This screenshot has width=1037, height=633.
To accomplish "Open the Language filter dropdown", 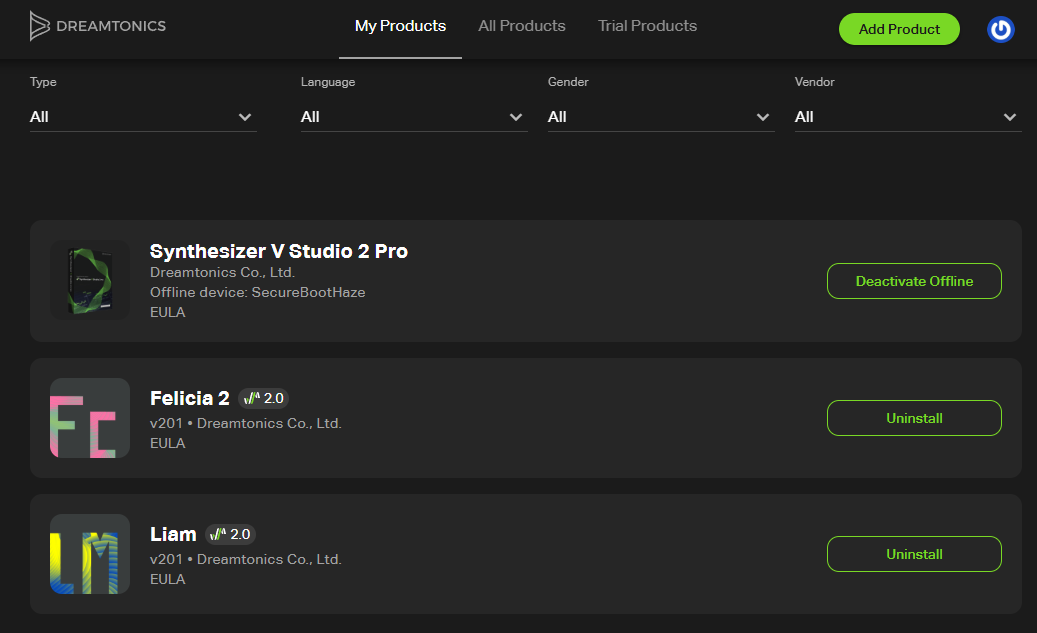I will click(414, 117).
